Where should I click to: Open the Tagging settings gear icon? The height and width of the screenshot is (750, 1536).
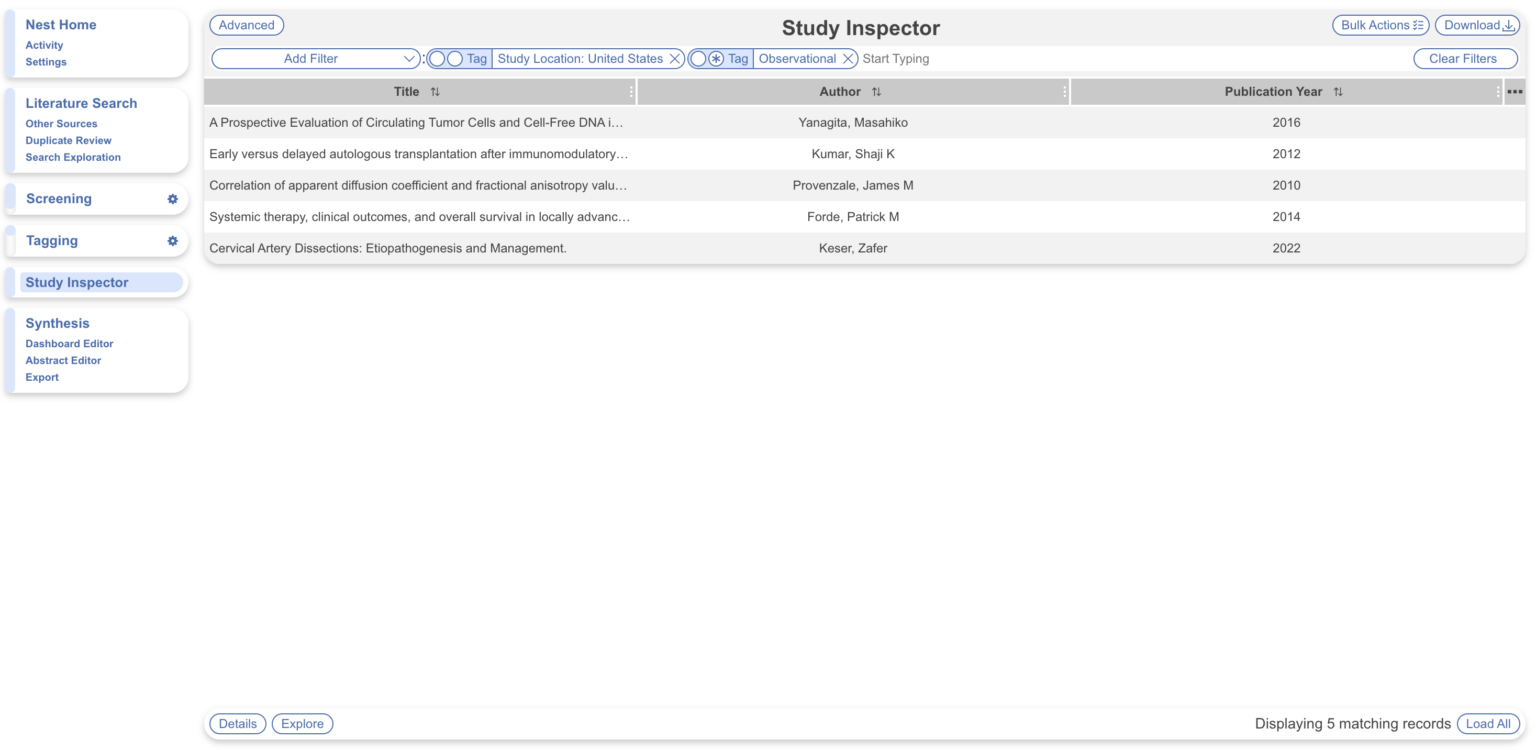point(171,241)
